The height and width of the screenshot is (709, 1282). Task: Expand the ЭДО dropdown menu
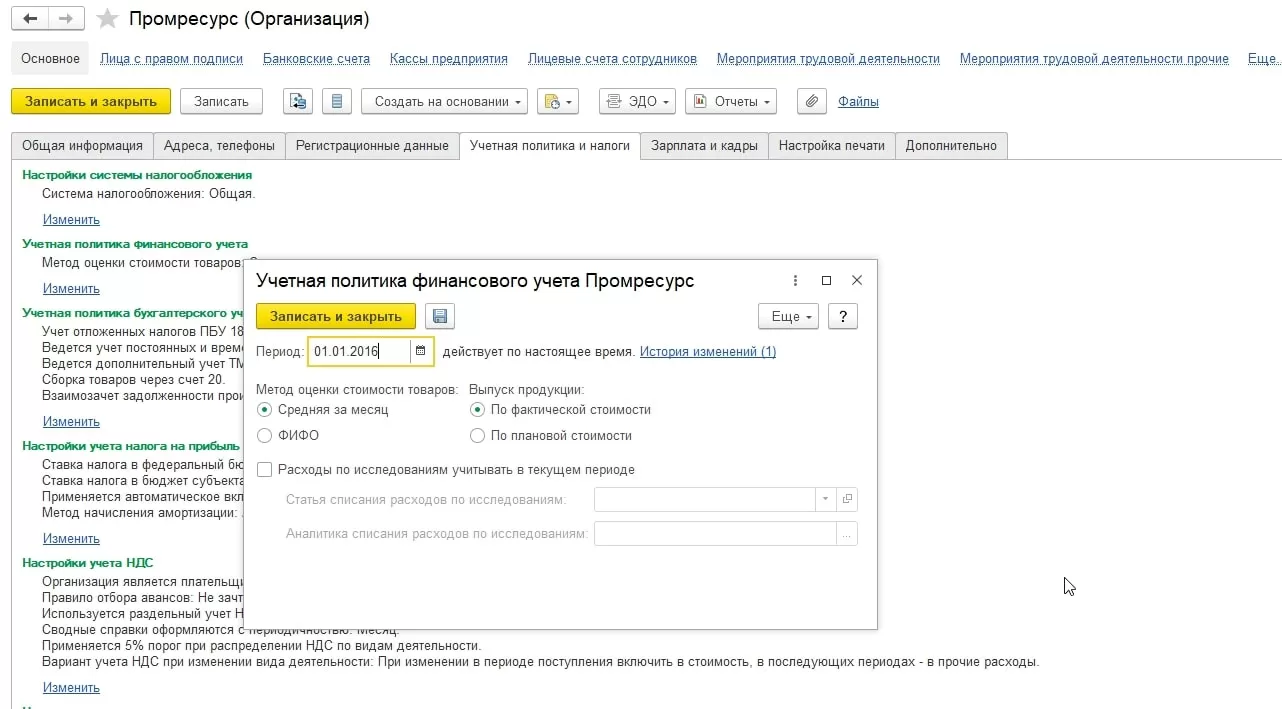pyautogui.click(x=637, y=101)
